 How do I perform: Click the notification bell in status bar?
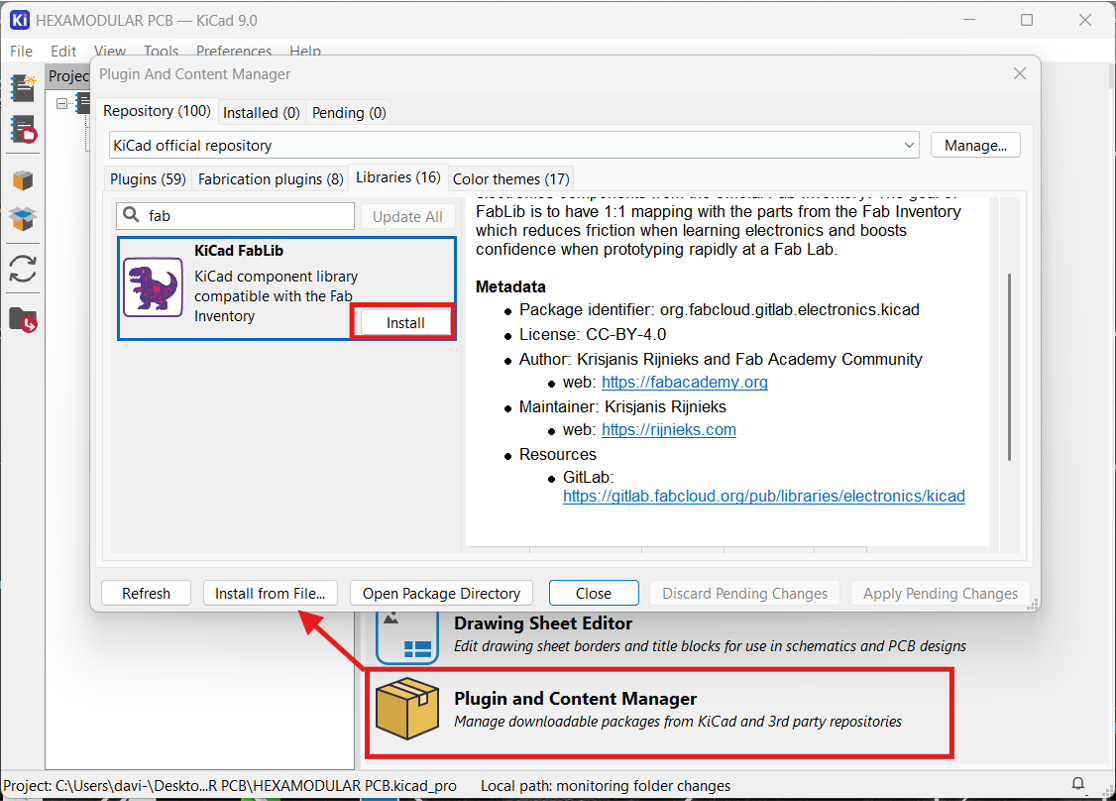1078,784
